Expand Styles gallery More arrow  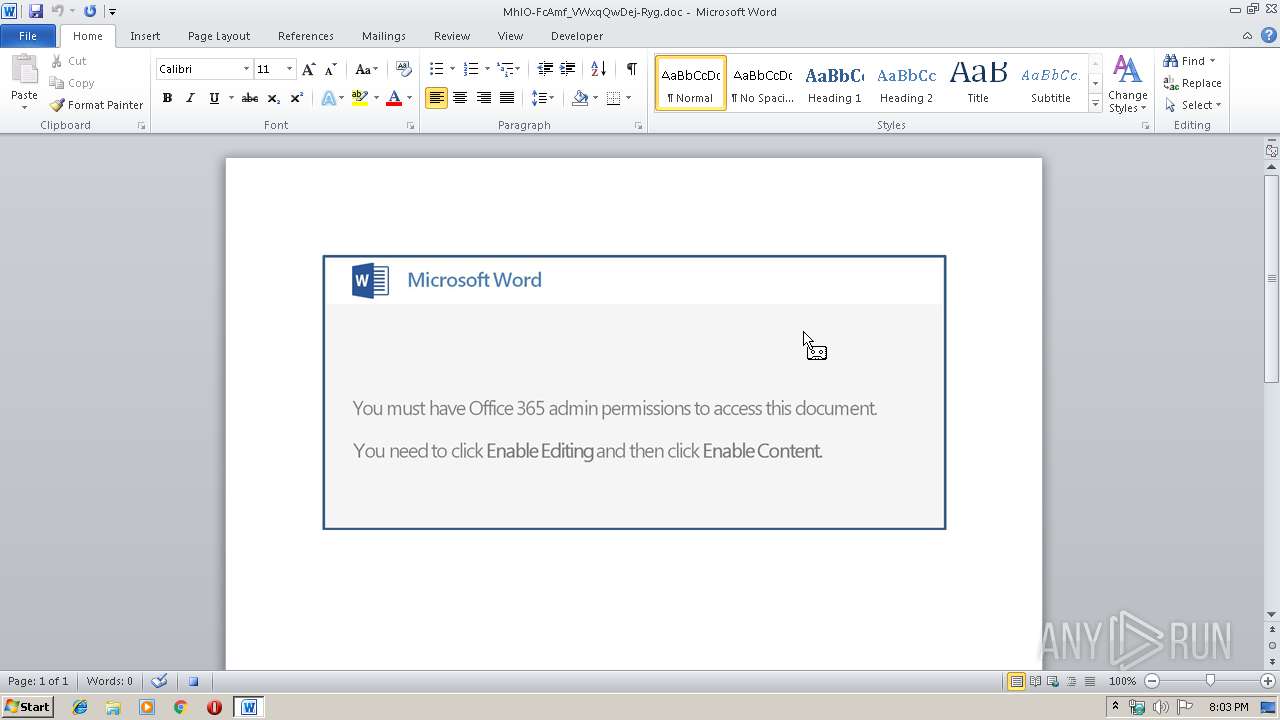[x=1095, y=104]
